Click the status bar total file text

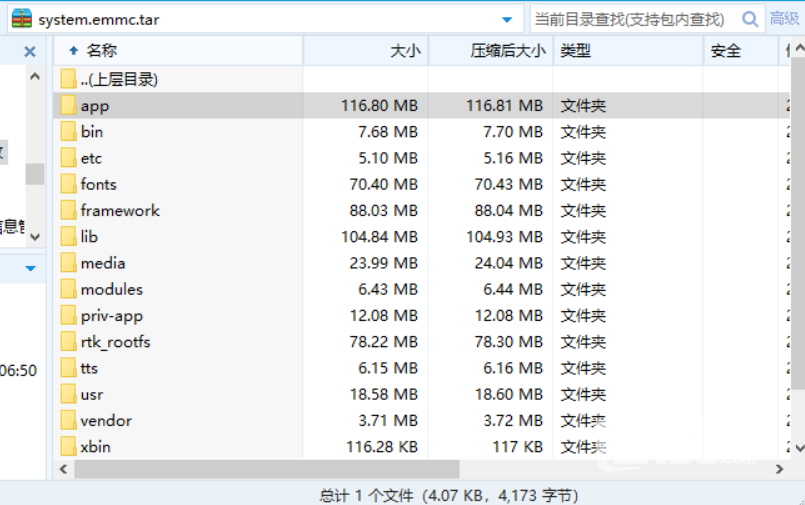click(449, 495)
